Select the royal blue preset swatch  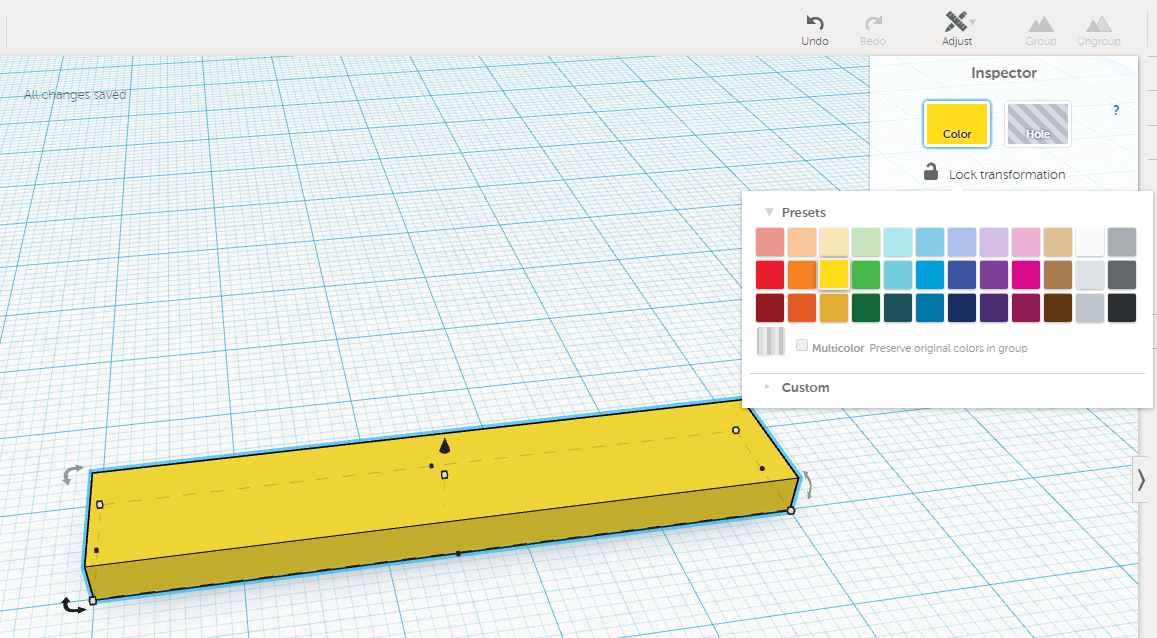click(x=961, y=275)
